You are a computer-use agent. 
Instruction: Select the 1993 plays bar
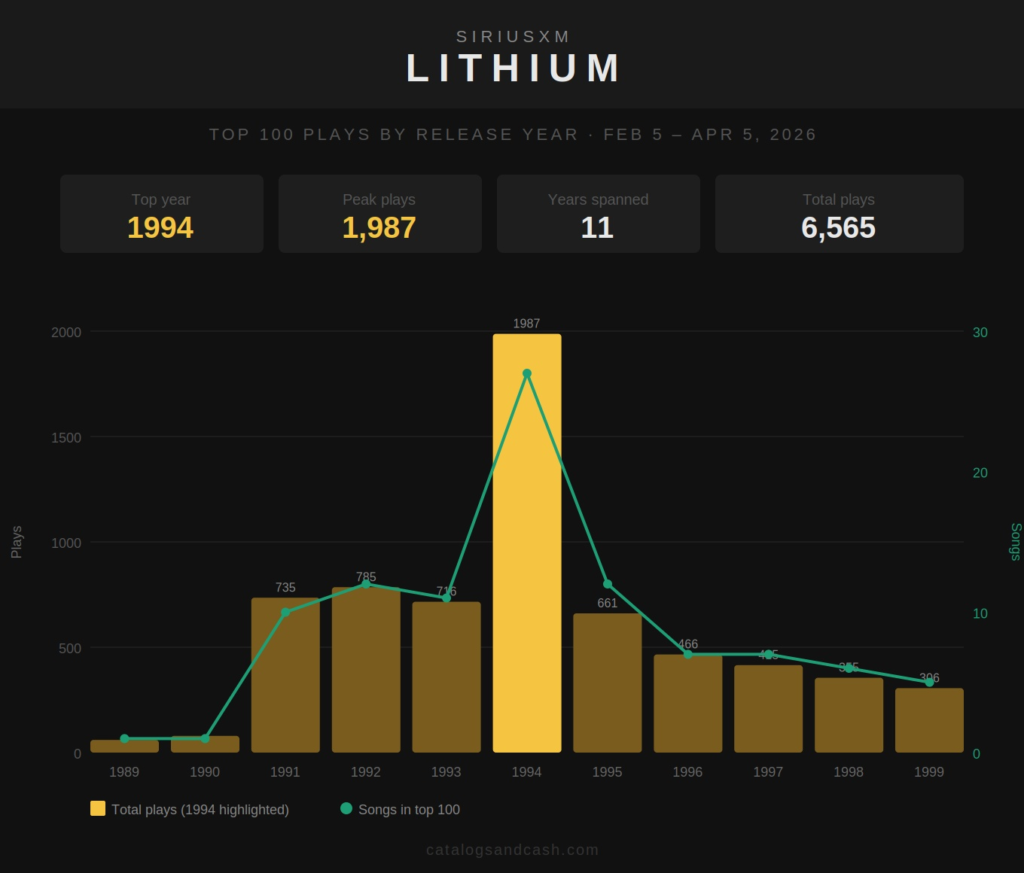[x=447, y=677]
